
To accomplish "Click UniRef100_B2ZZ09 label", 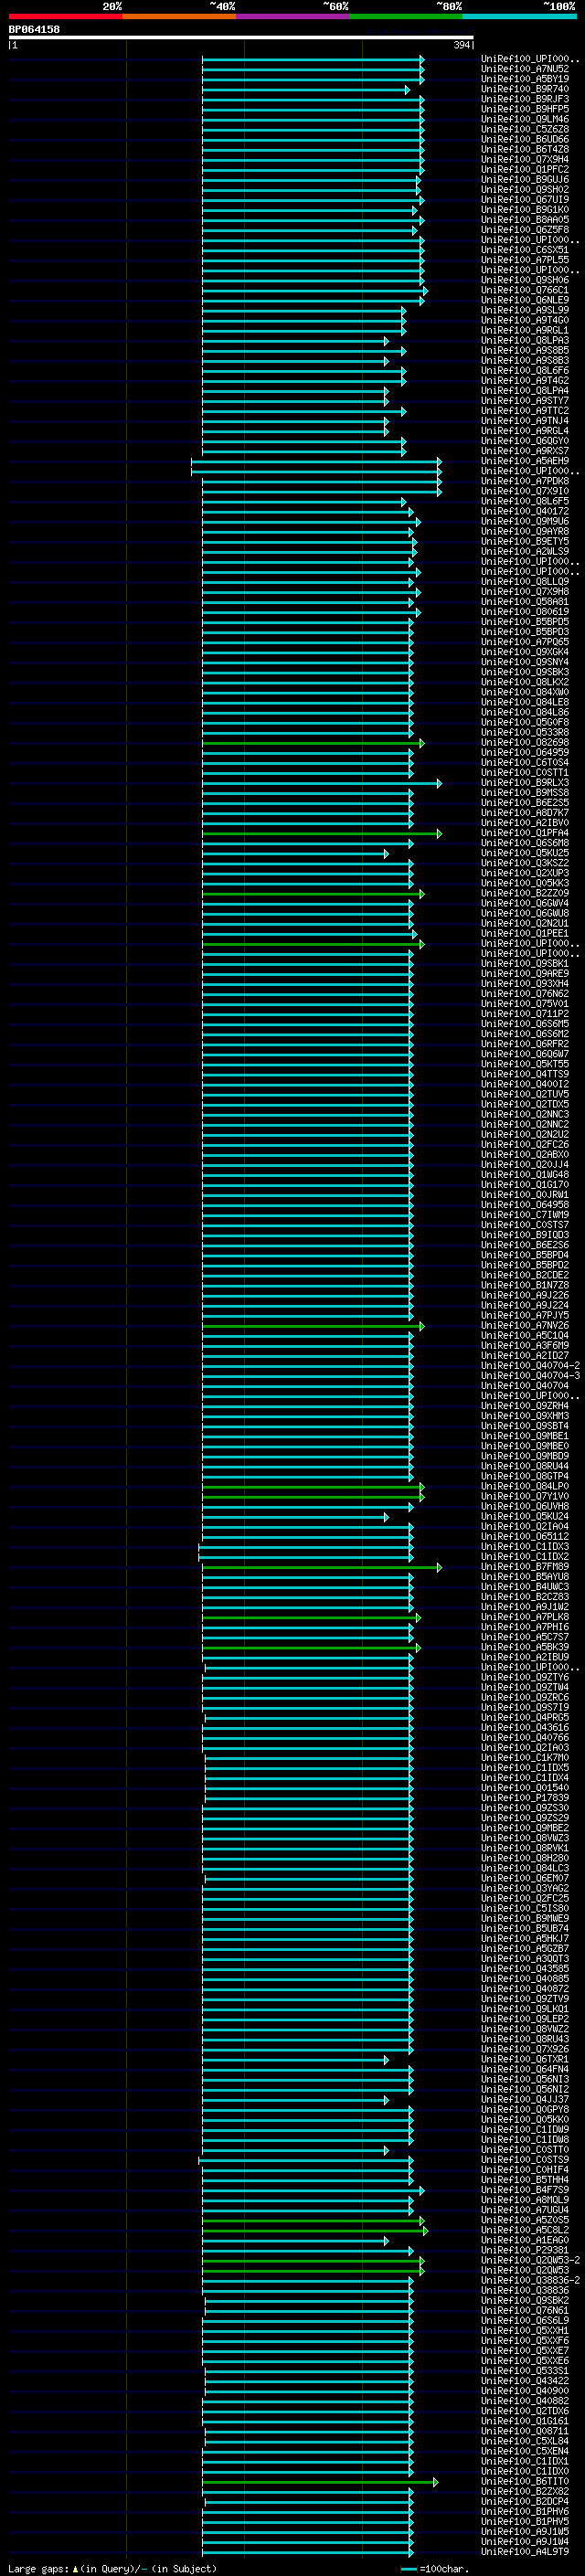I will (524, 893).
